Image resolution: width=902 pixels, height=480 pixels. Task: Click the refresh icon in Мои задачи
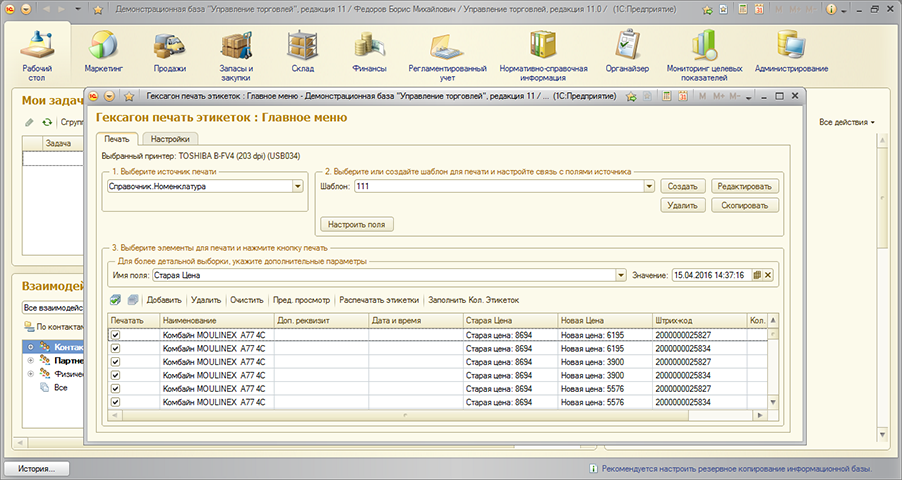(x=46, y=122)
